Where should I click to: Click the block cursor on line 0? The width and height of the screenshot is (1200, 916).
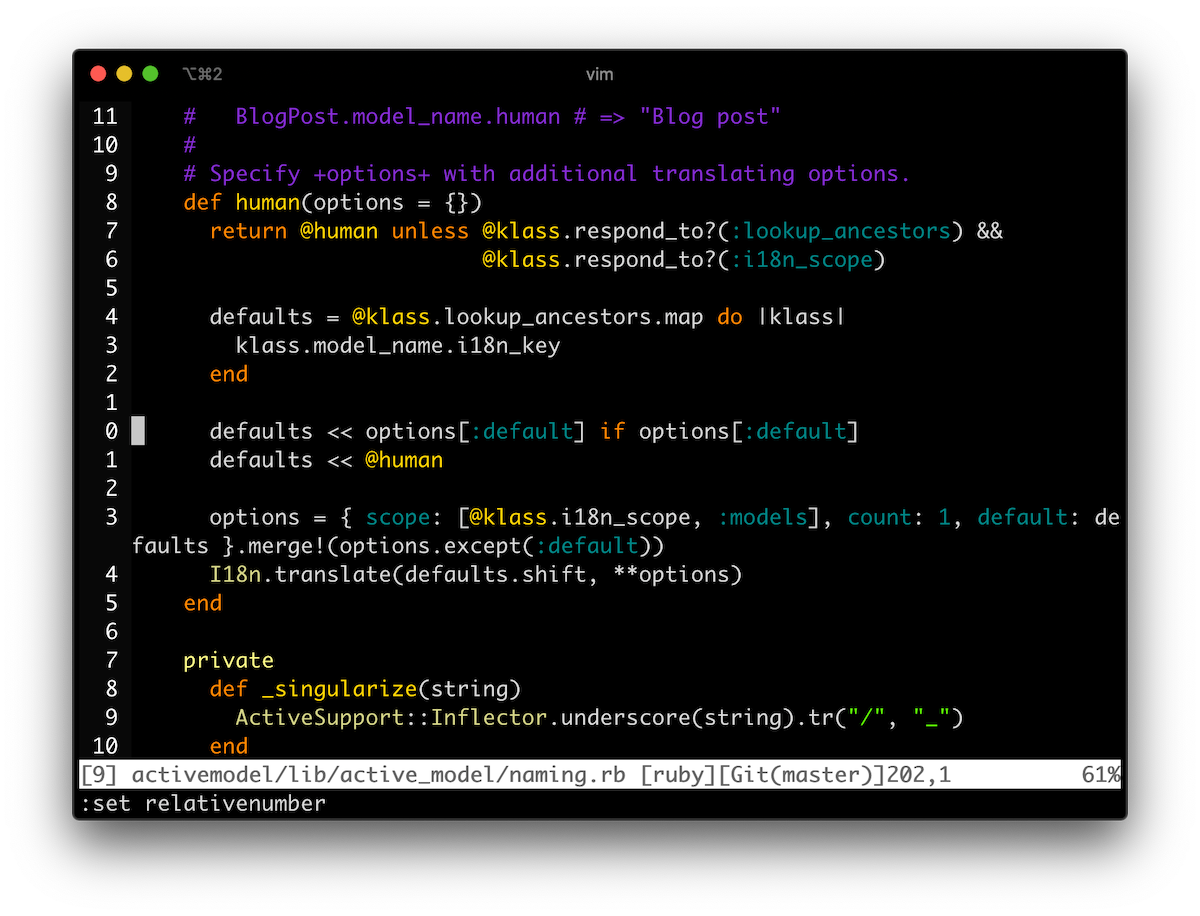[x=138, y=431]
